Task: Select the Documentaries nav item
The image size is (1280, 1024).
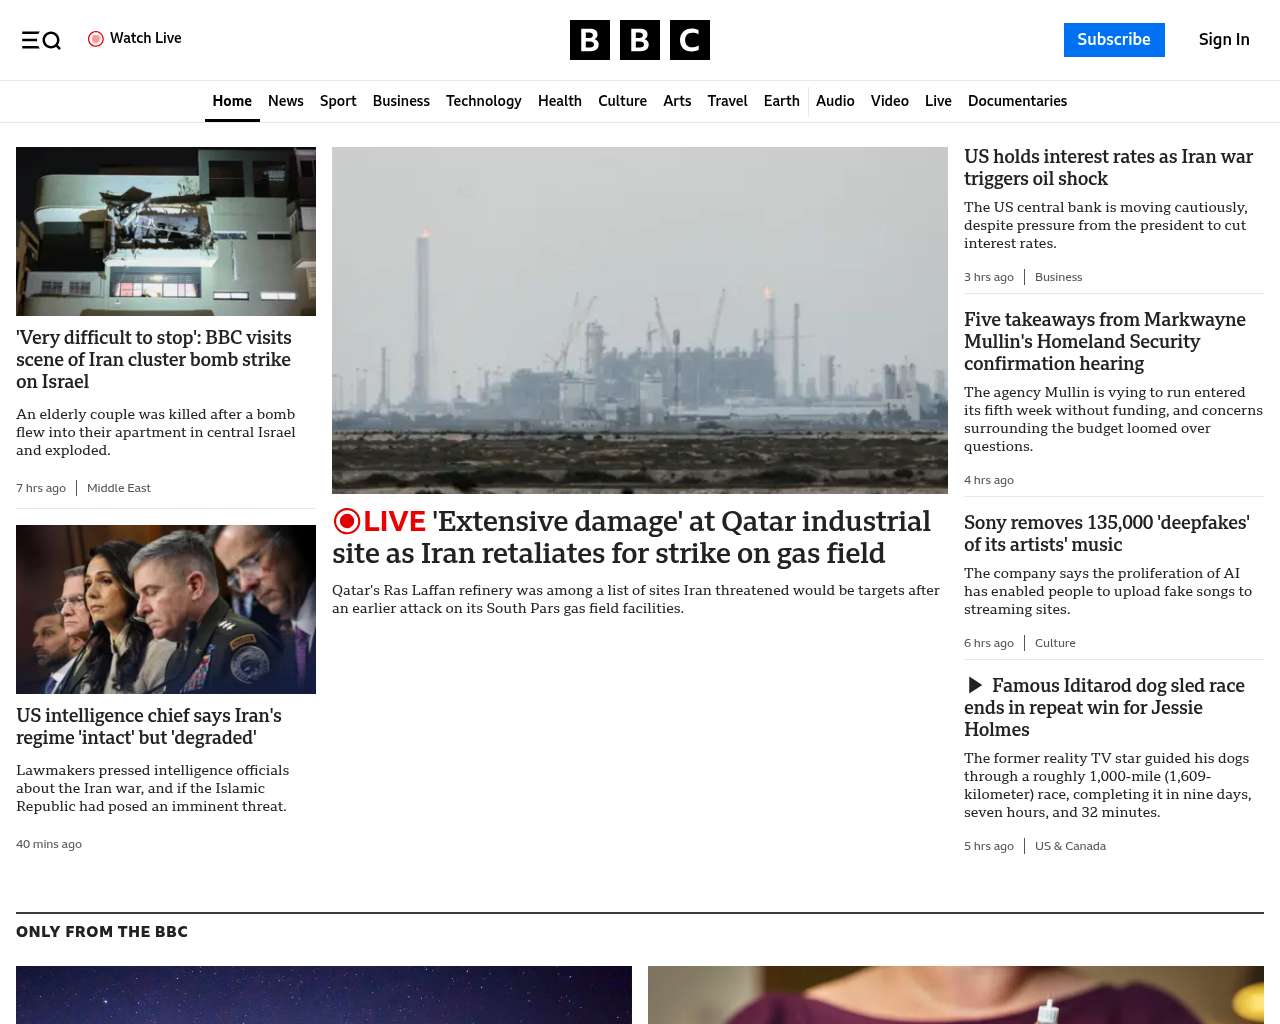Action: (1017, 101)
